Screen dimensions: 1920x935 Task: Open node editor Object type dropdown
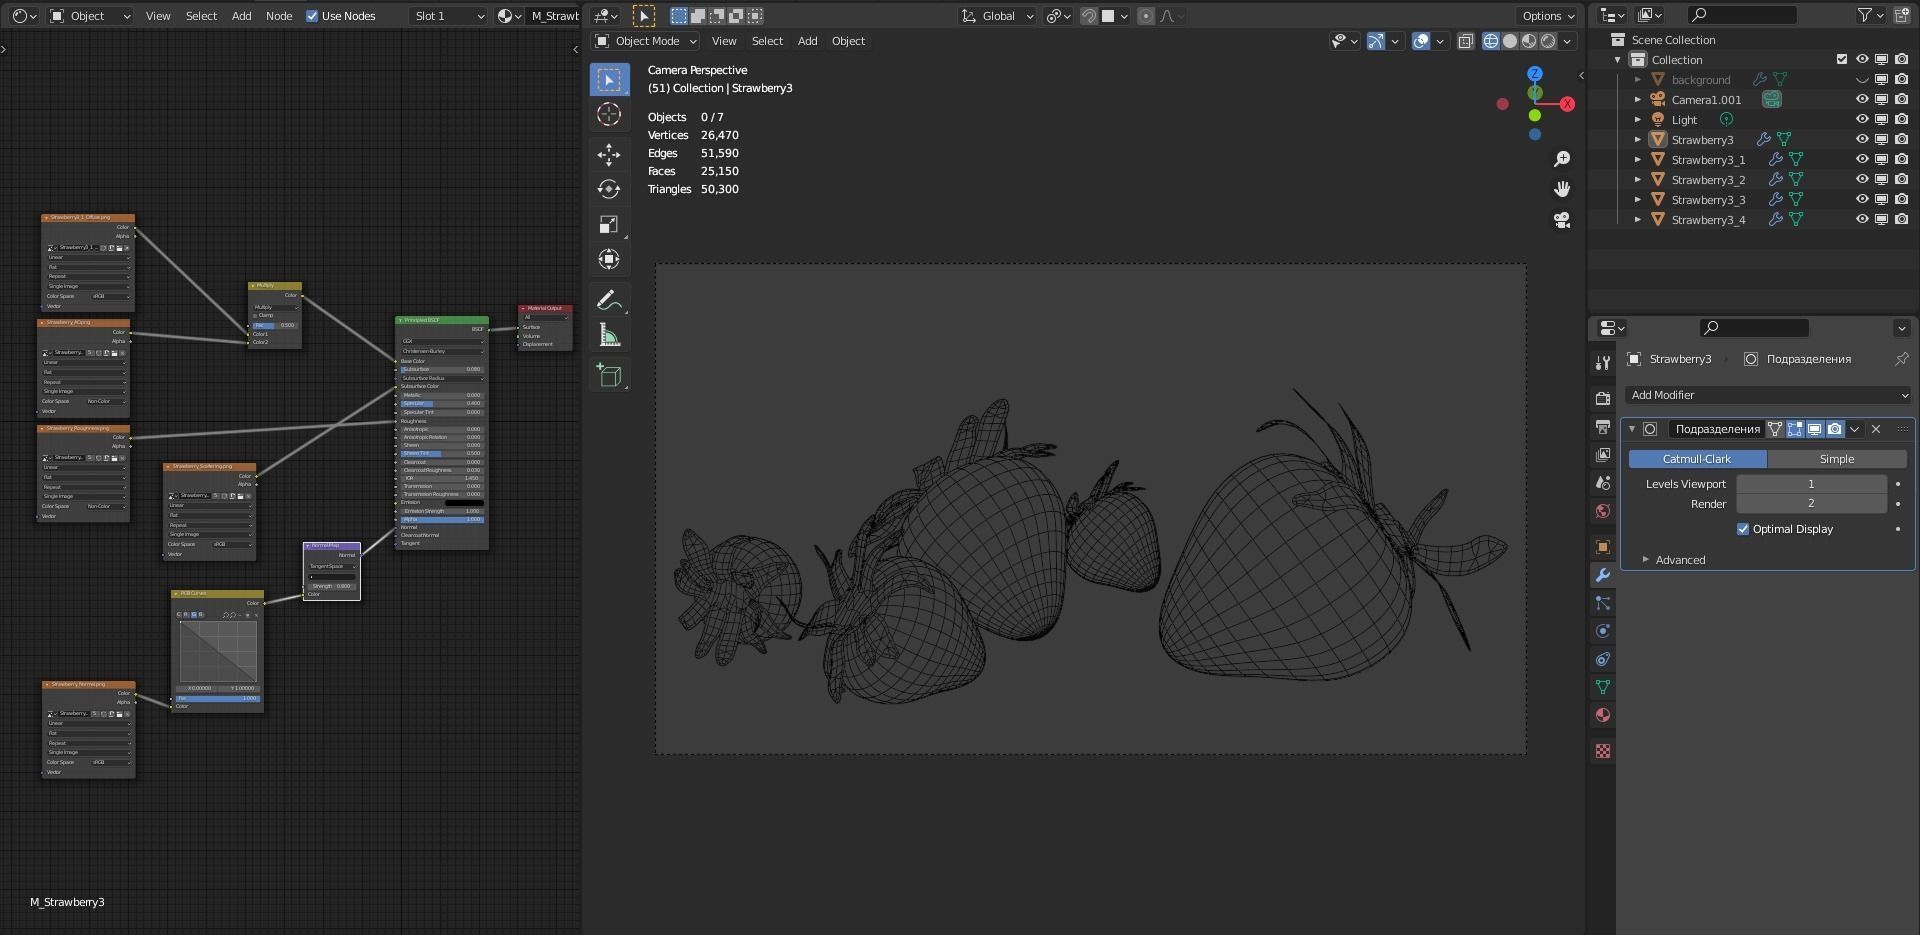(90, 16)
